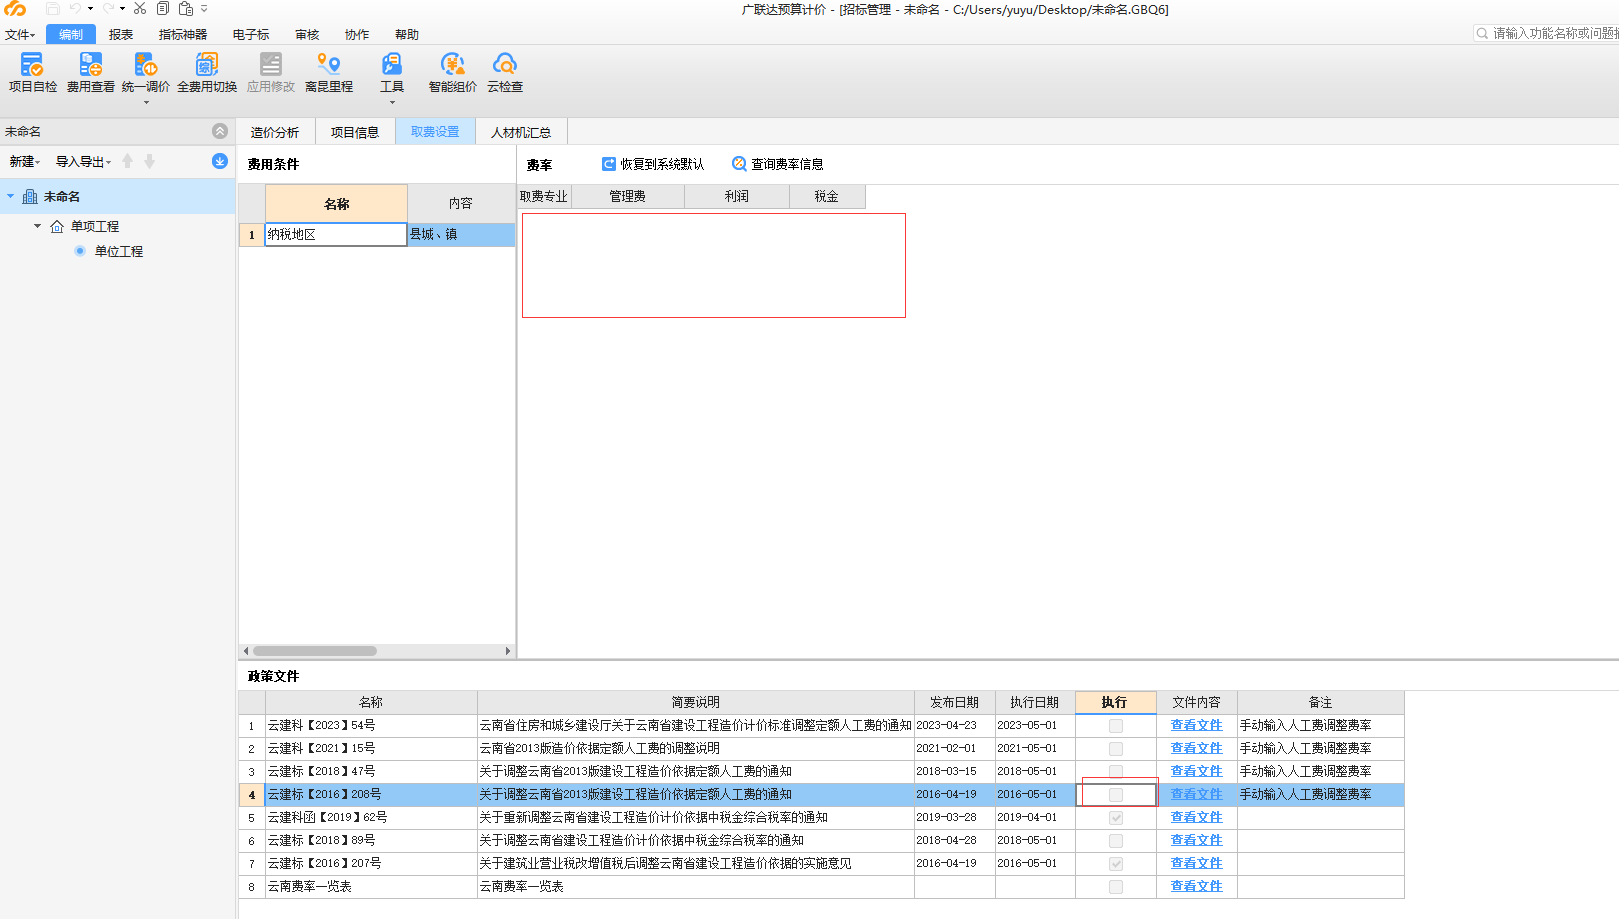The width and height of the screenshot is (1619, 919).
Task: Open the redo history dropdown arrow
Action: (122, 9)
